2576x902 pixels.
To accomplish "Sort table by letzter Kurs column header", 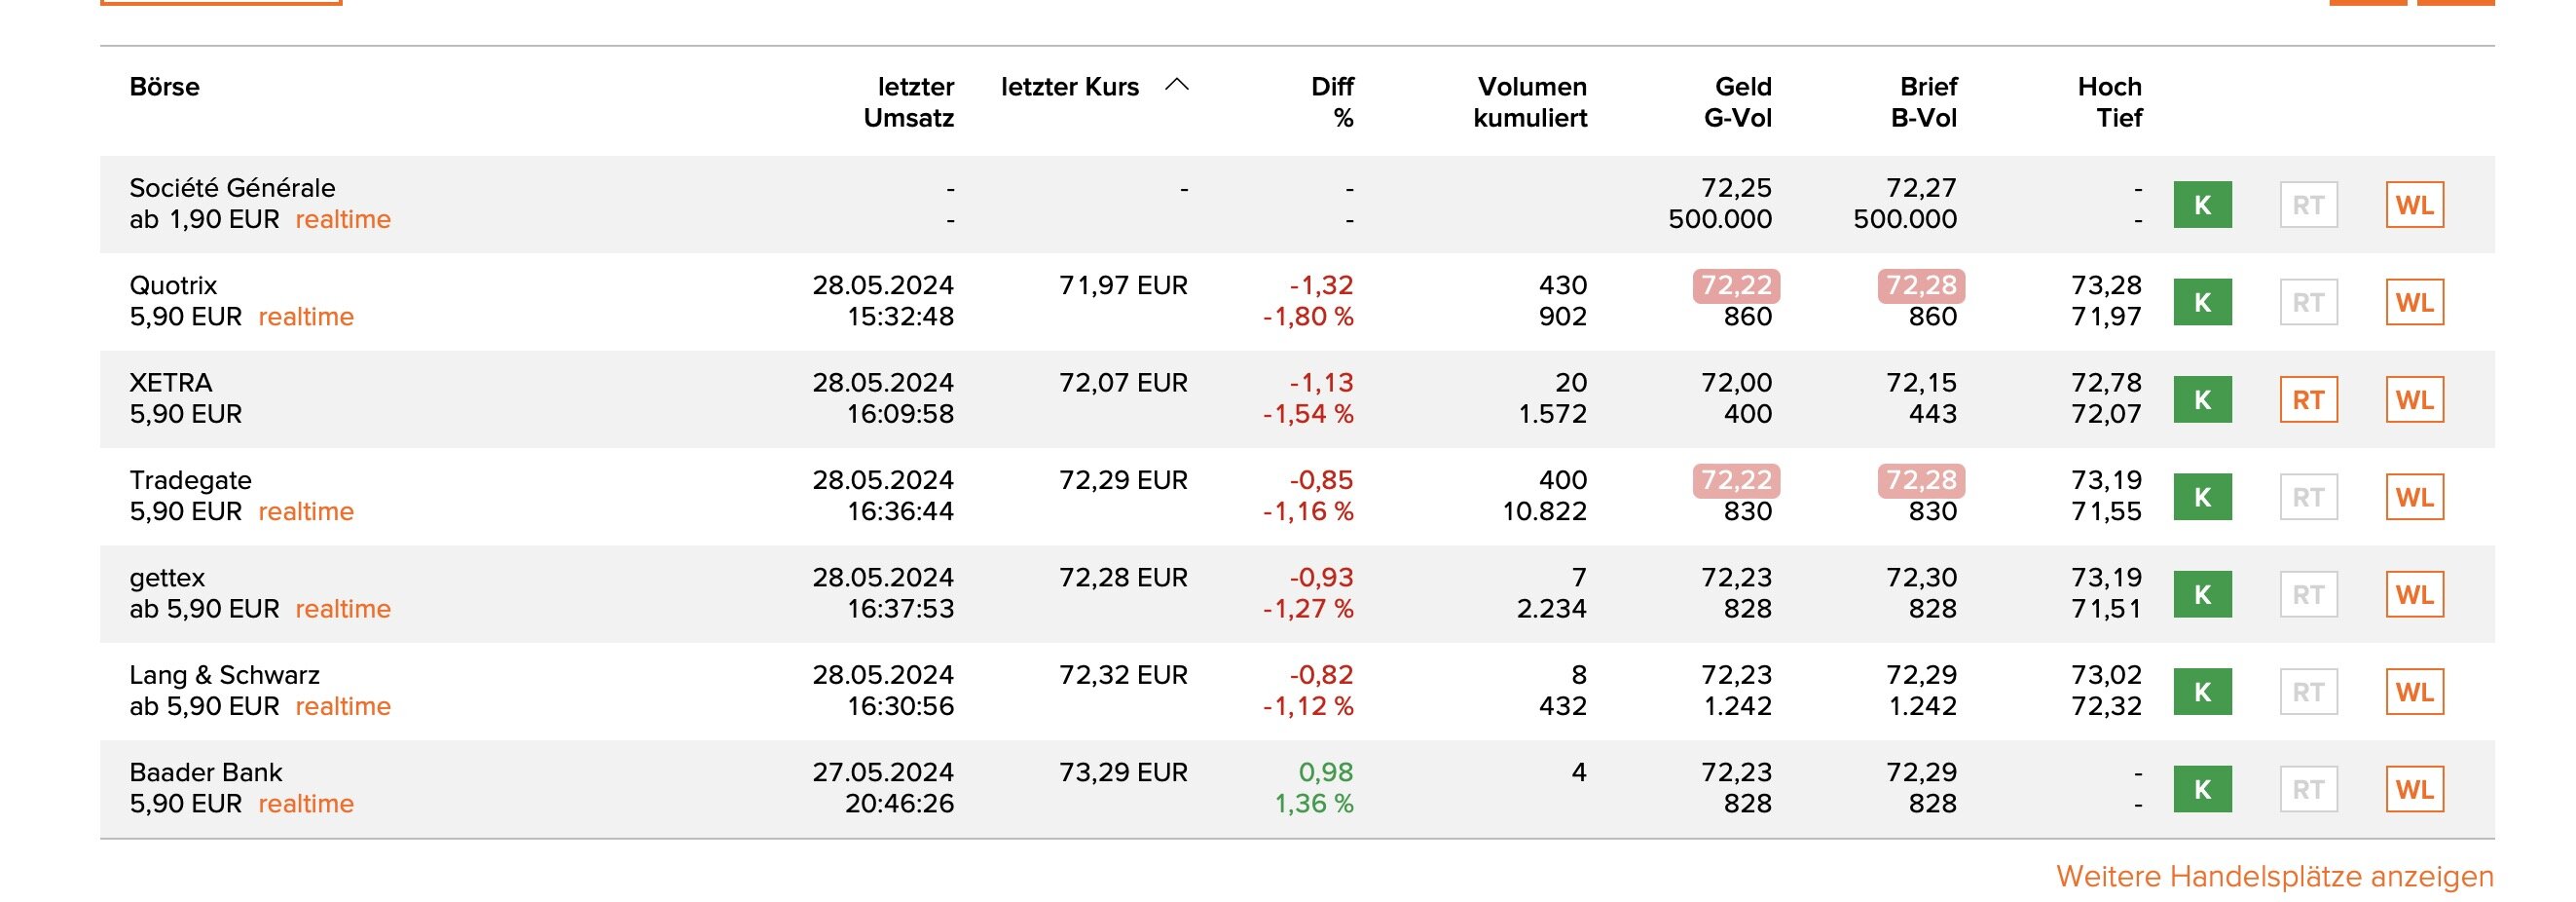I will (1069, 87).
